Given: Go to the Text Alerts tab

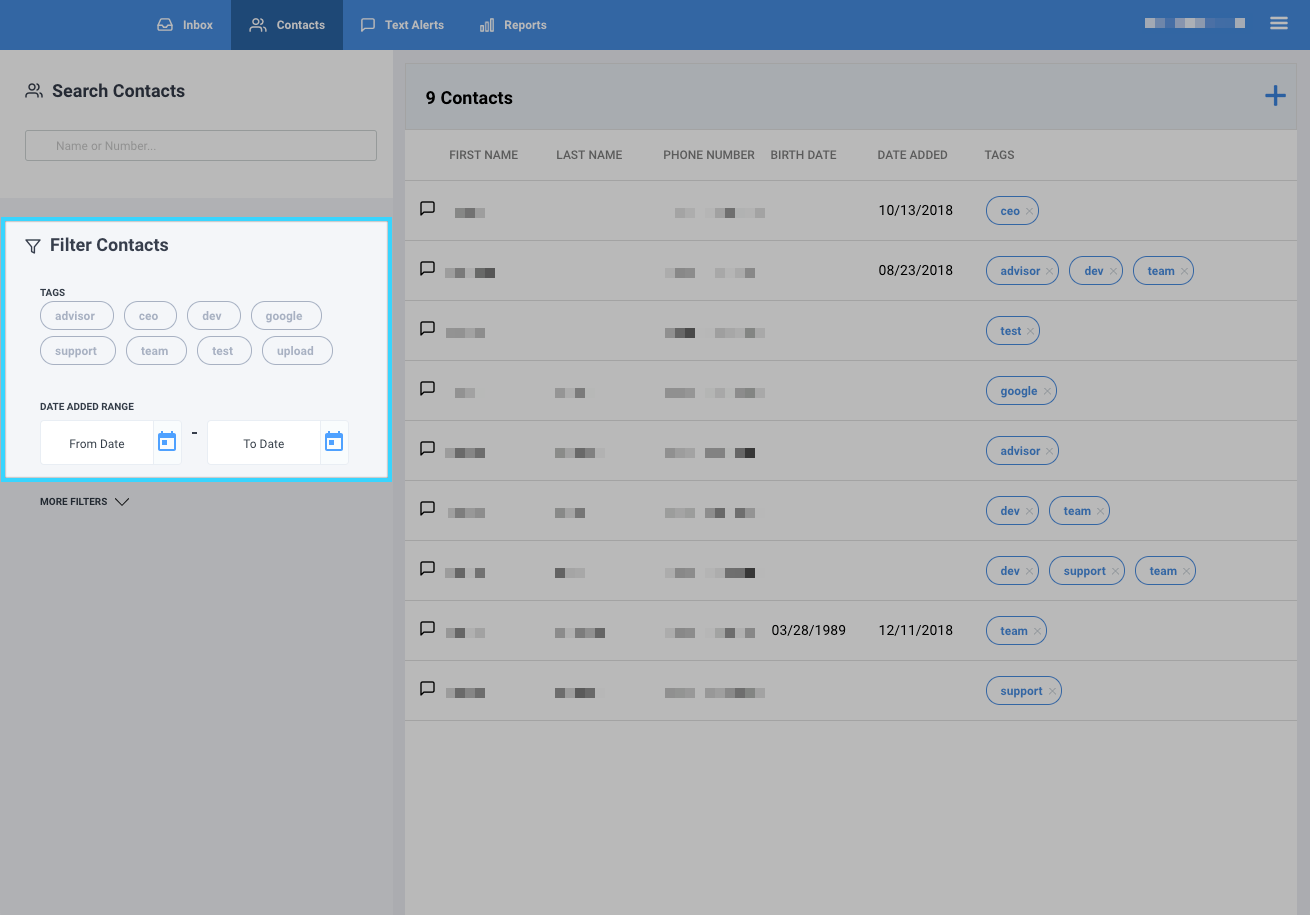Looking at the screenshot, I should 402,25.
